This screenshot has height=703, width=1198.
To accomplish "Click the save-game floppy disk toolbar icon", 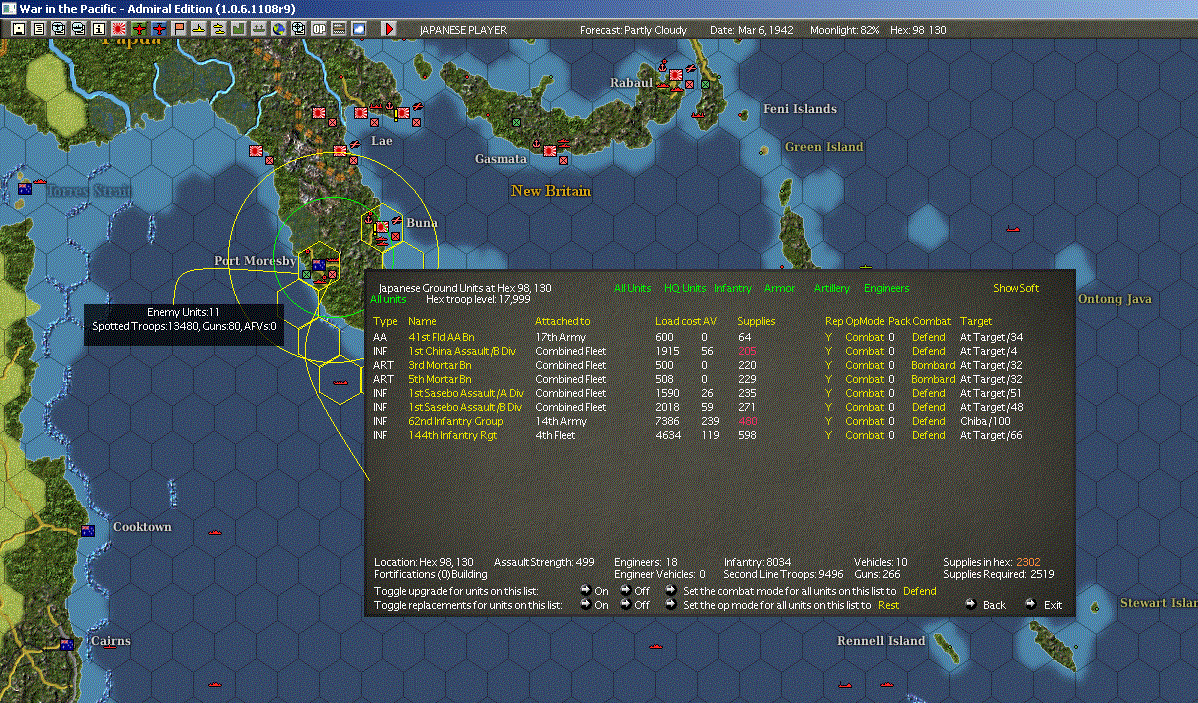I will [x=19, y=29].
